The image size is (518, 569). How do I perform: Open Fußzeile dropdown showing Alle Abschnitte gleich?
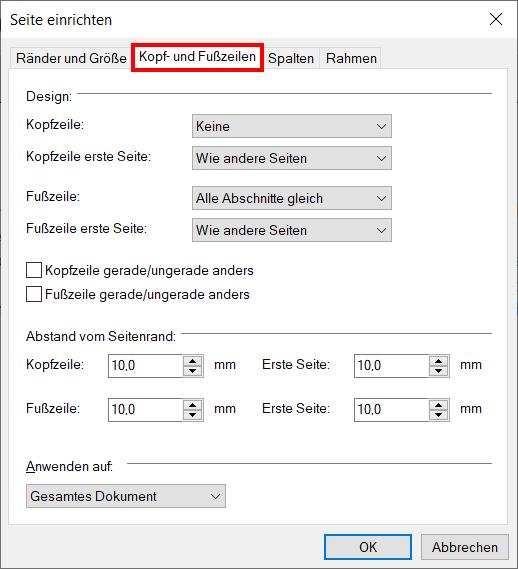[292, 198]
